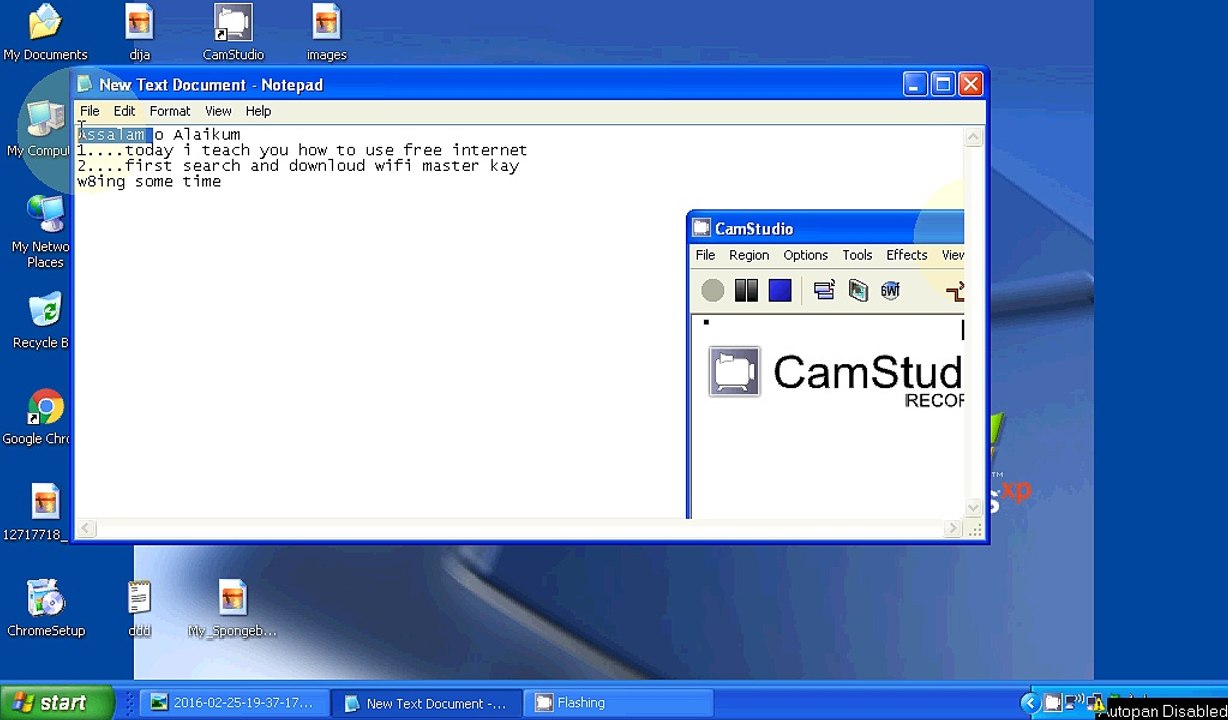1228x720 pixels.
Task: Open the Edit menu in Notepad
Action: pyautogui.click(x=124, y=111)
